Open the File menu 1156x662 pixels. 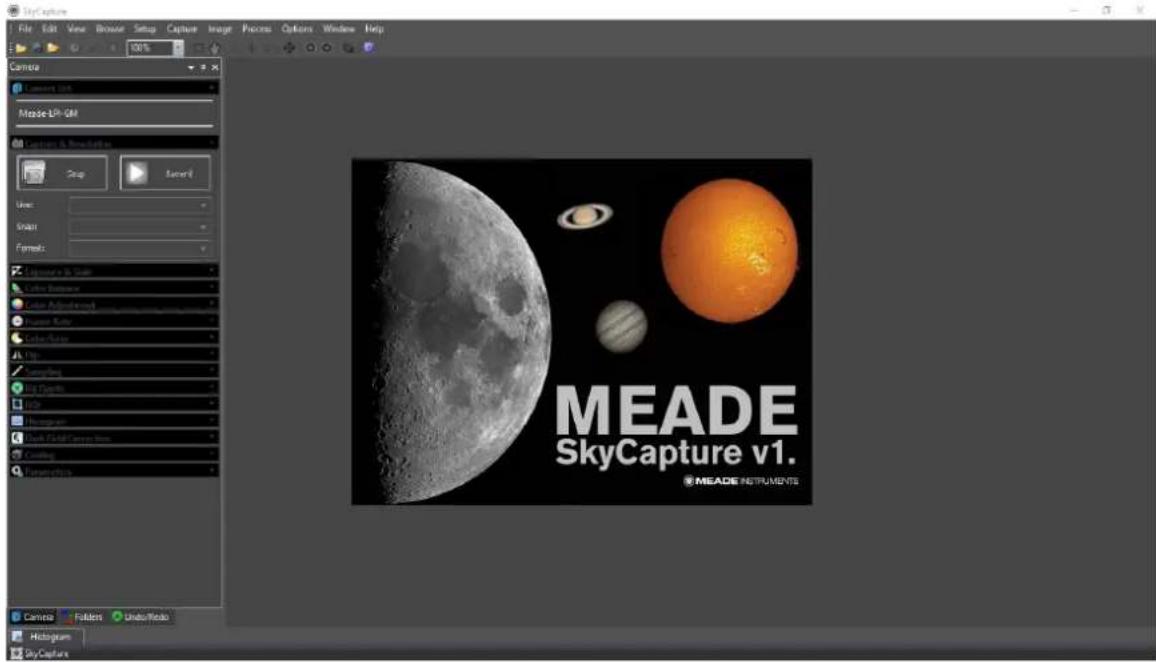[x=25, y=29]
